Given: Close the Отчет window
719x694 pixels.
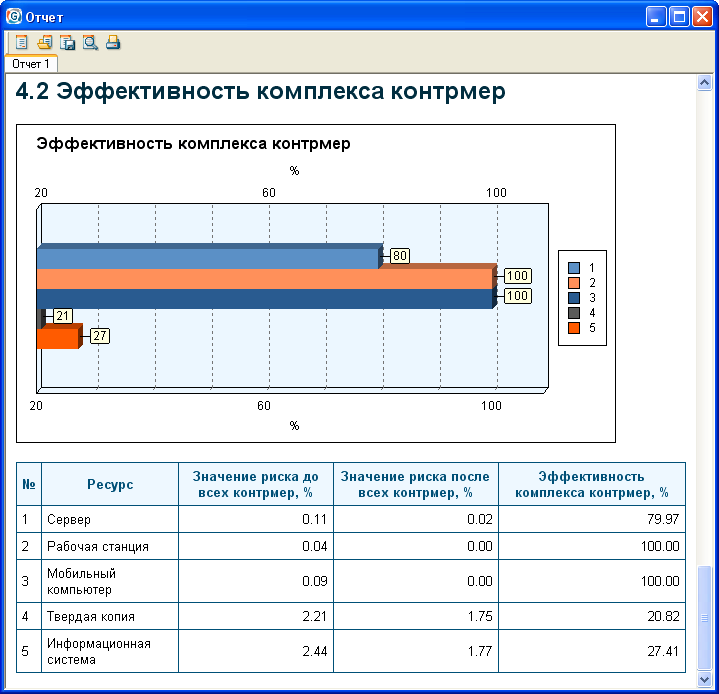Looking at the screenshot, I should point(702,17).
